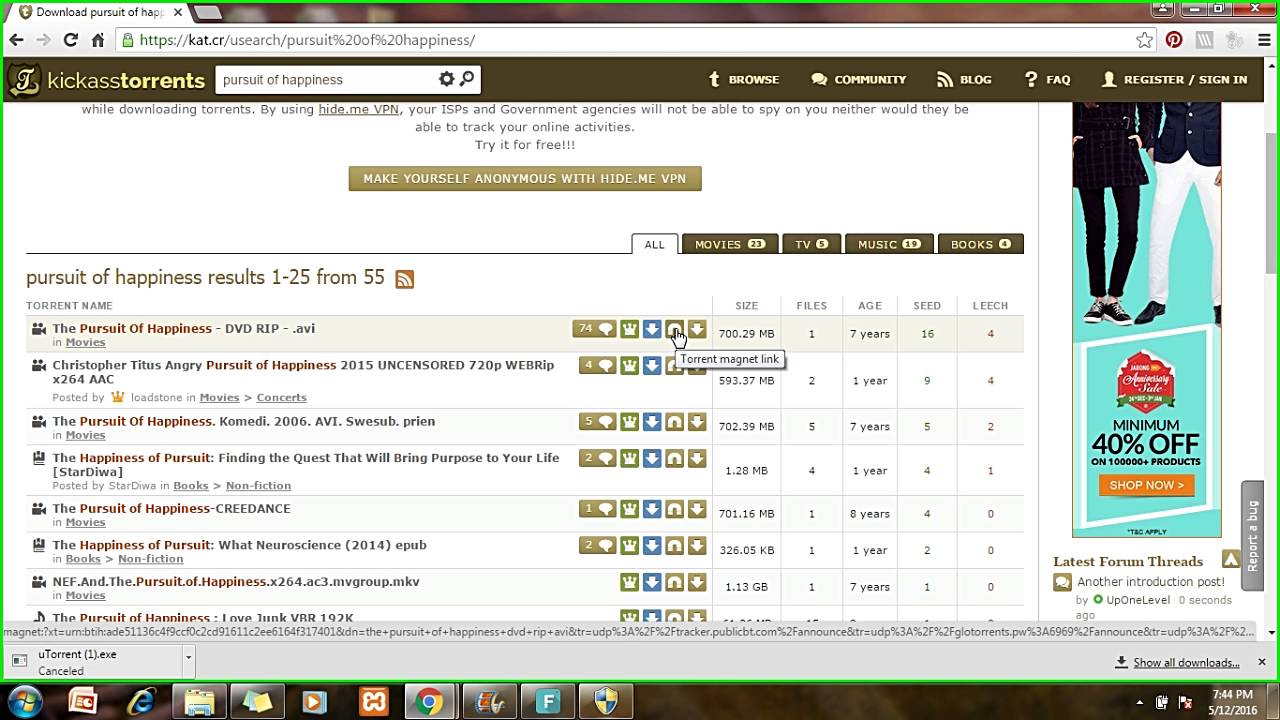The width and height of the screenshot is (1280, 720).
Task: Open the 4 comments icon on Christopher Titus row
Action: pos(598,366)
